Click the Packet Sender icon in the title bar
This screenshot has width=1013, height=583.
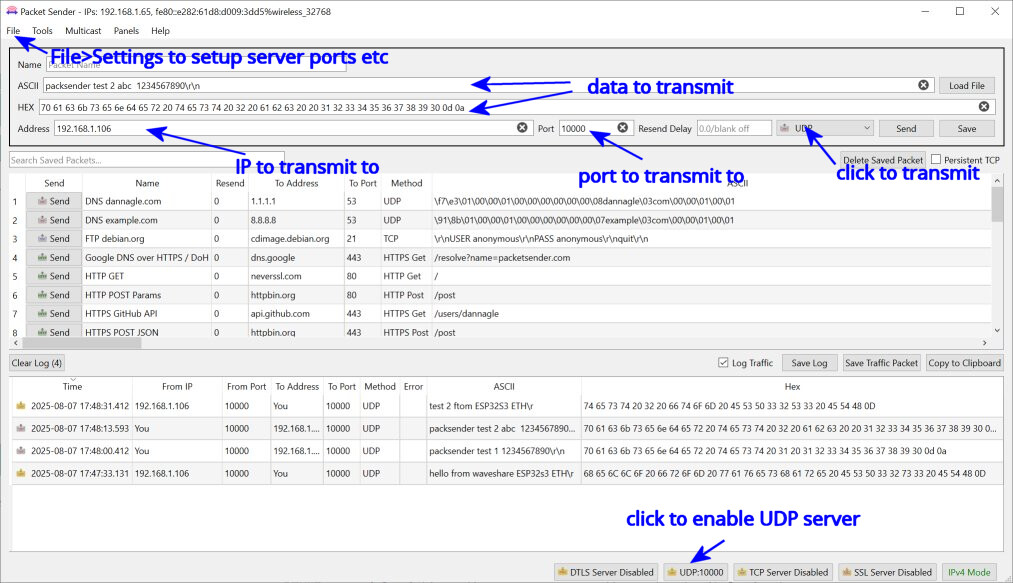[x=11, y=10]
